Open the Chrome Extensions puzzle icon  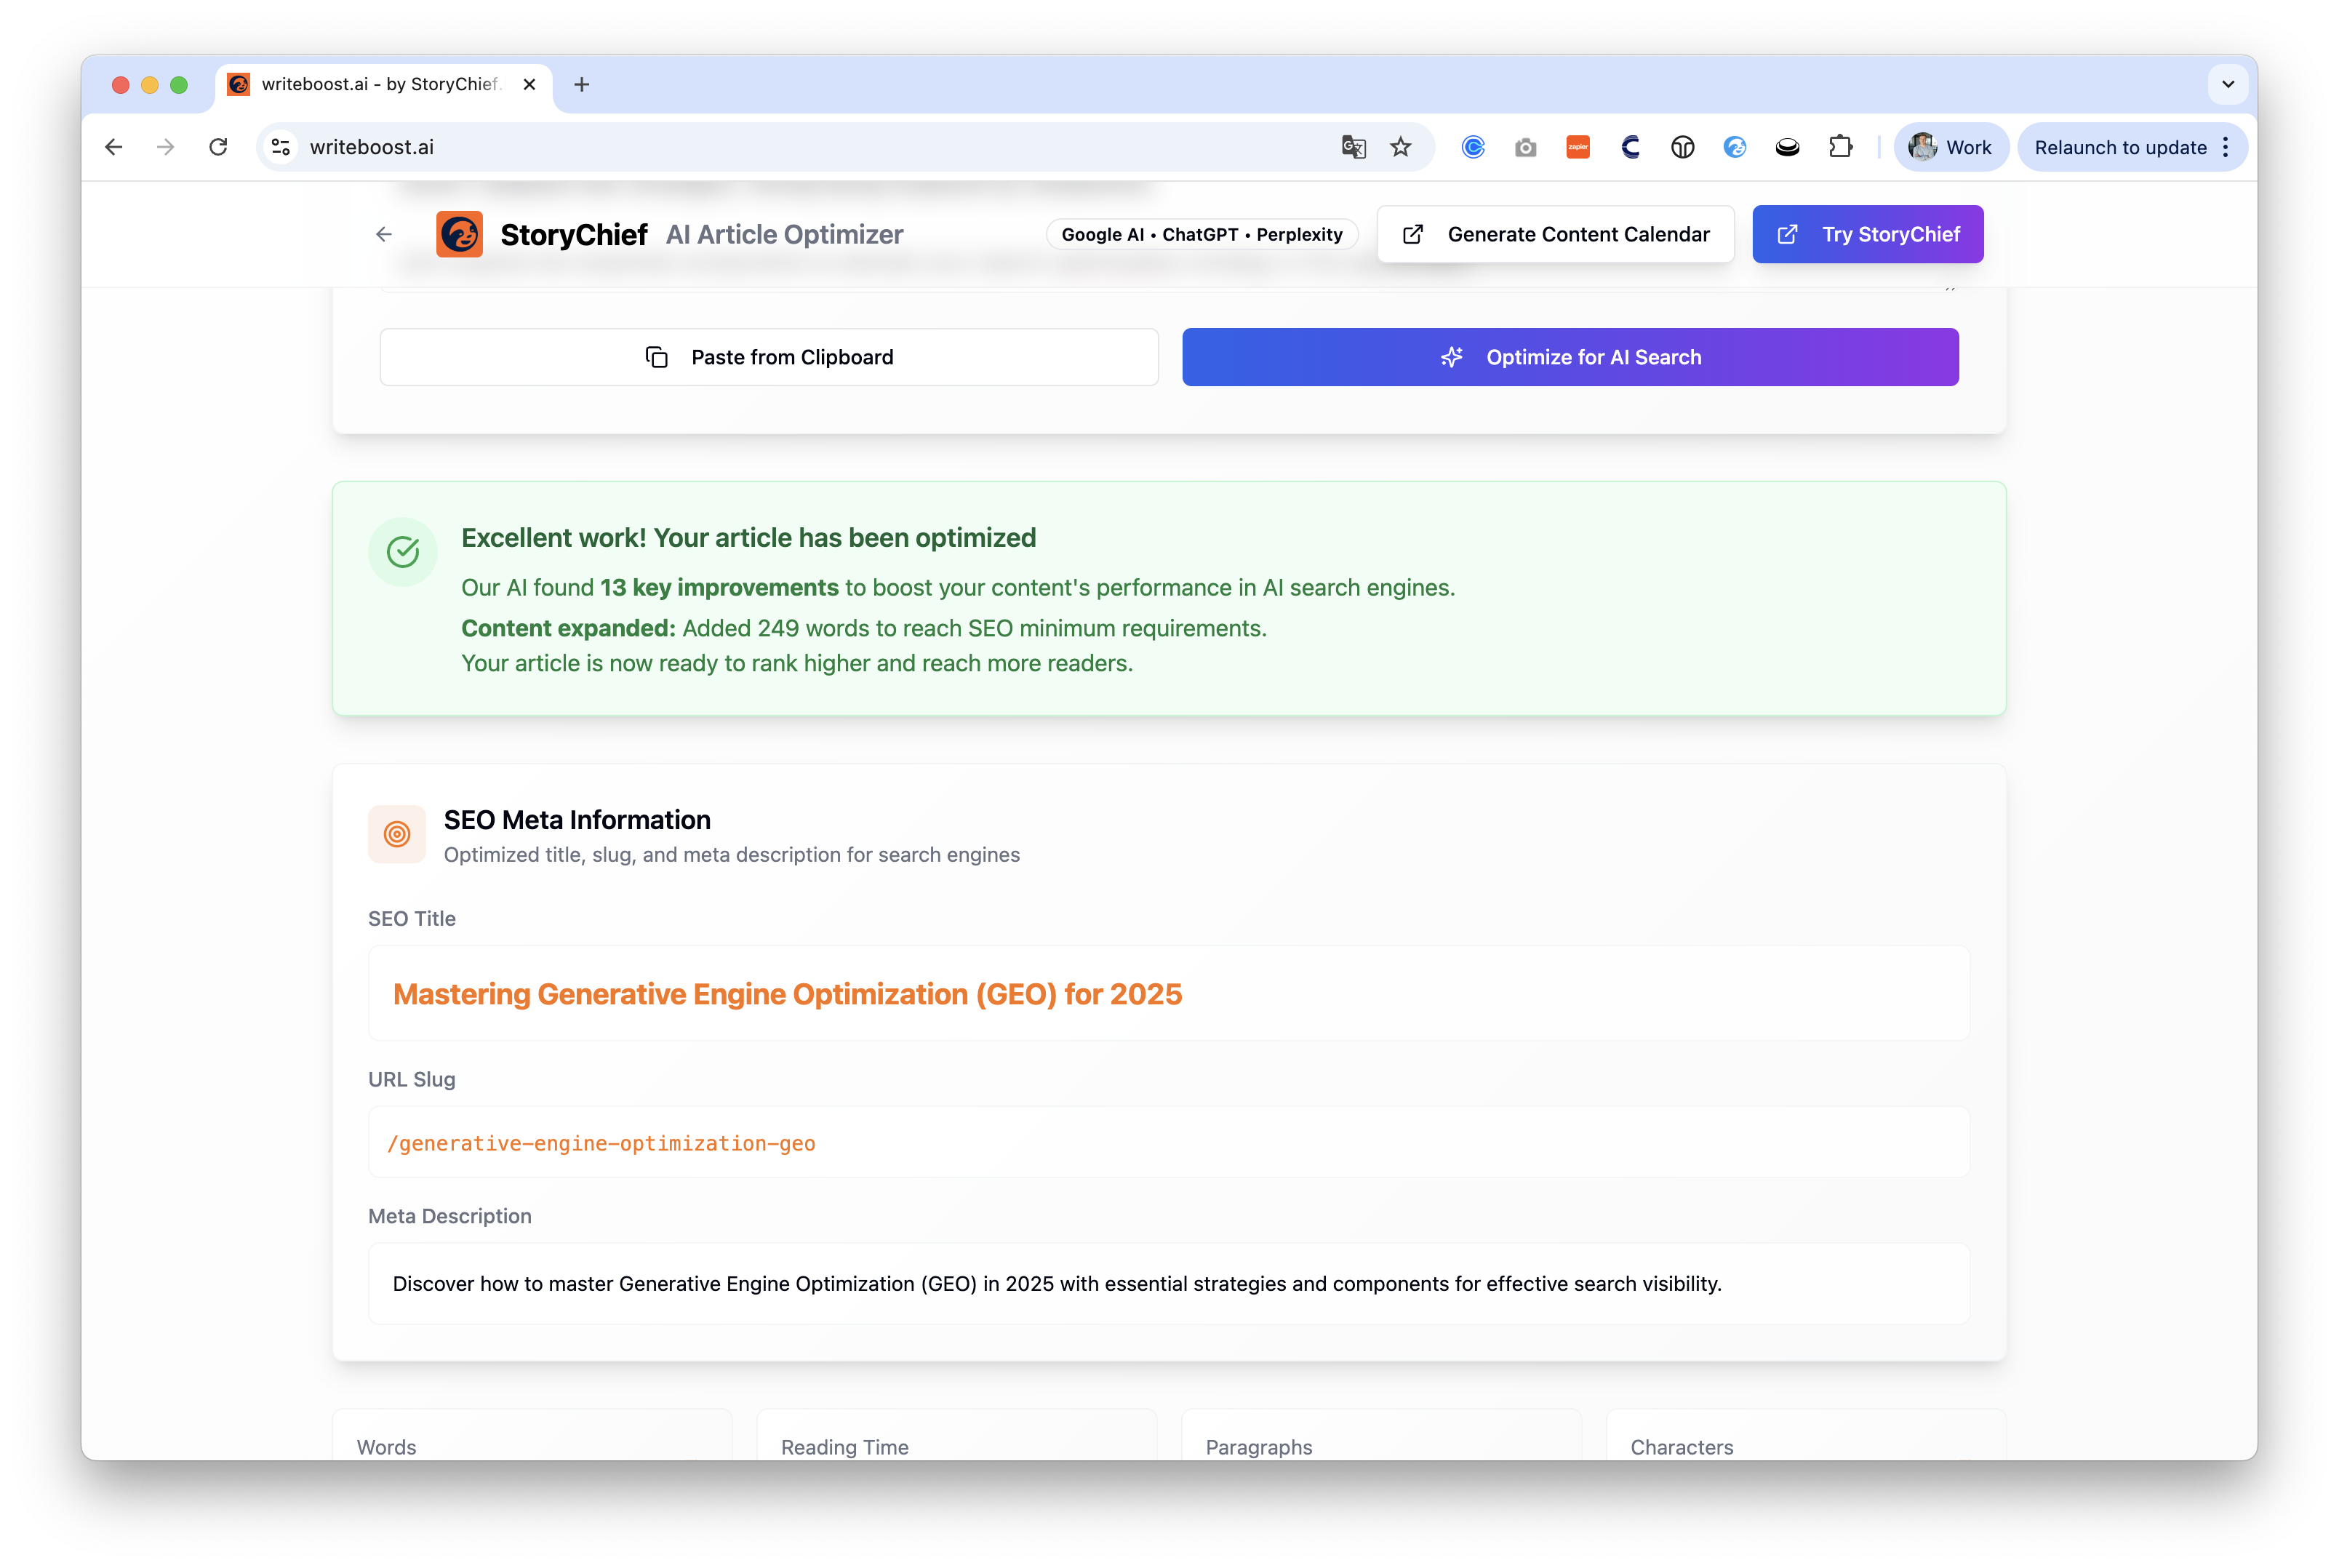1840,147
